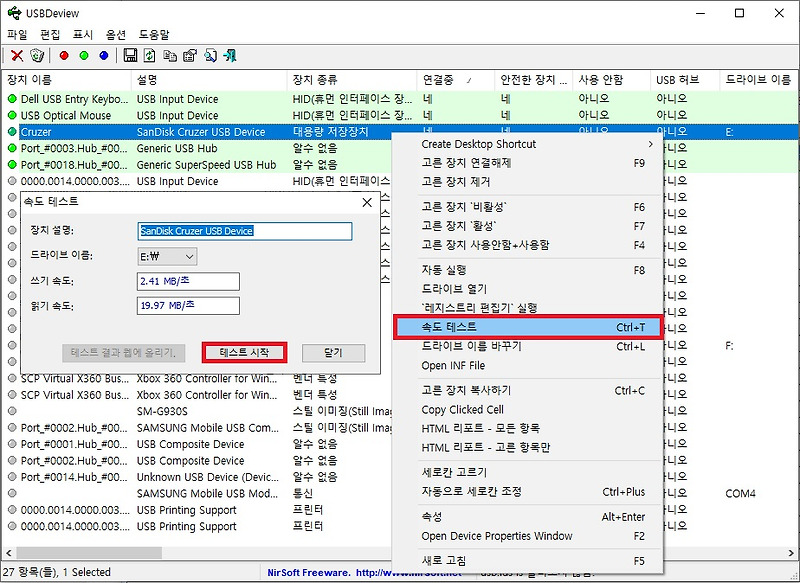Click the 테스트 시작 button
Image resolution: width=800 pixels, height=583 pixels.
[244, 352]
